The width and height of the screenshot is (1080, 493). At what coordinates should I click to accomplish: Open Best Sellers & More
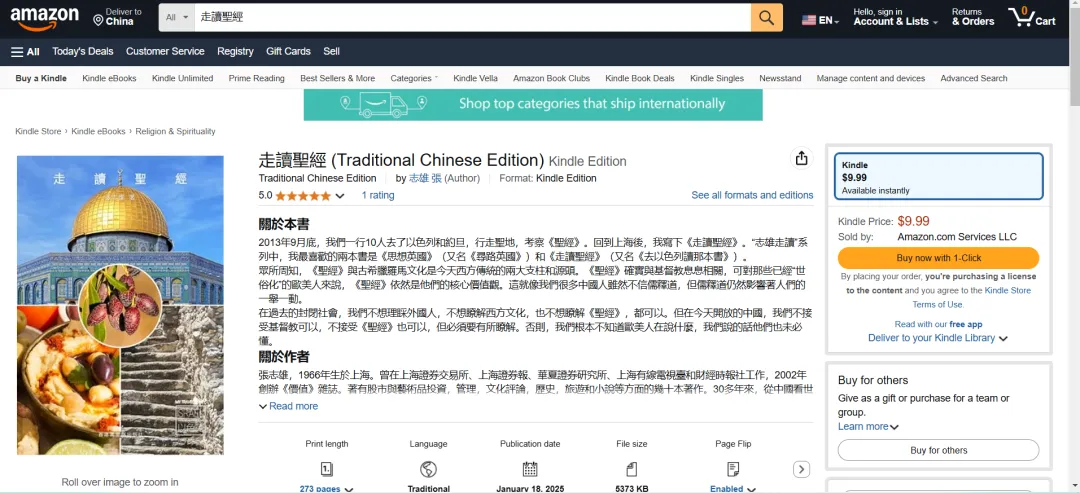[338, 78]
